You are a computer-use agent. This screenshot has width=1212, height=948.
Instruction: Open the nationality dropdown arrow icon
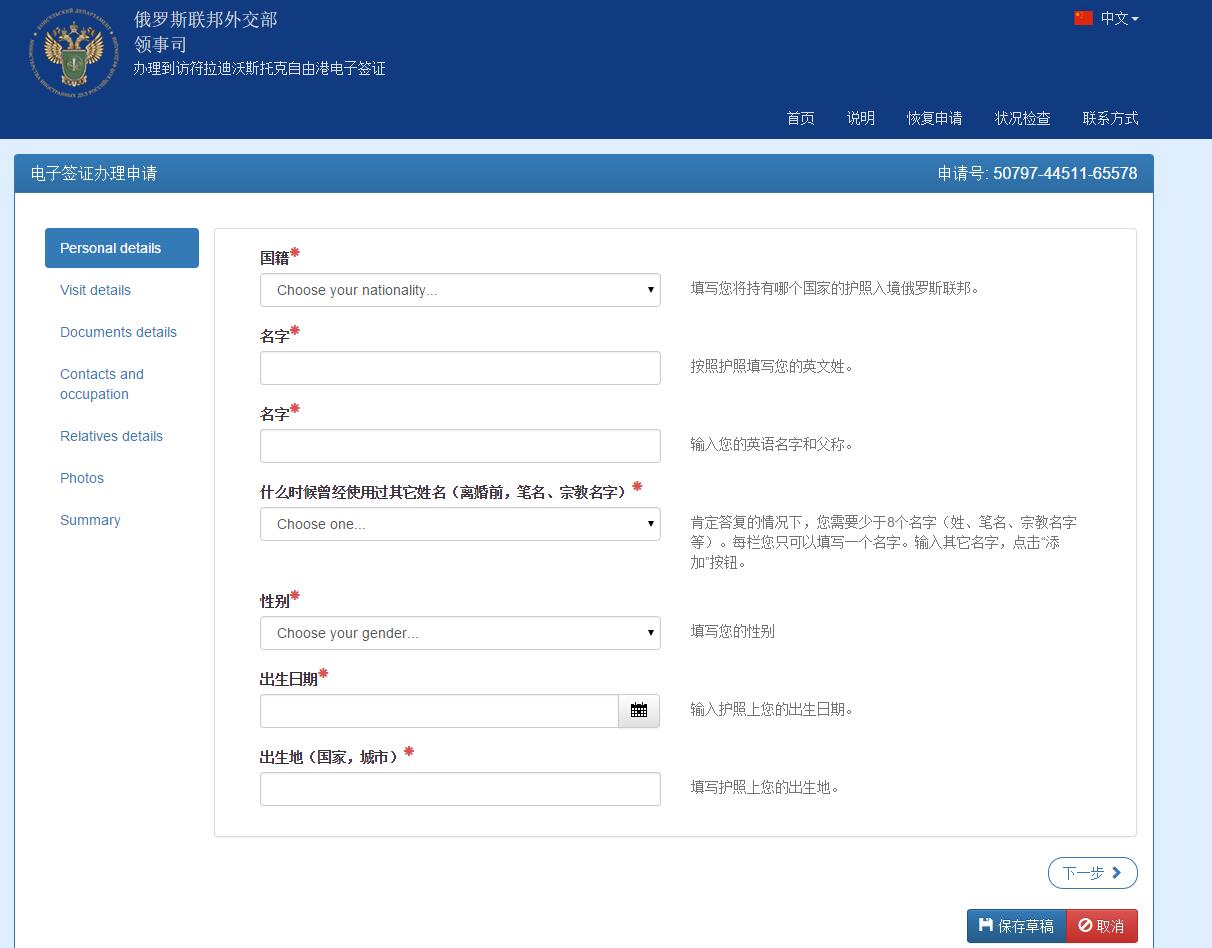click(648, 290)
